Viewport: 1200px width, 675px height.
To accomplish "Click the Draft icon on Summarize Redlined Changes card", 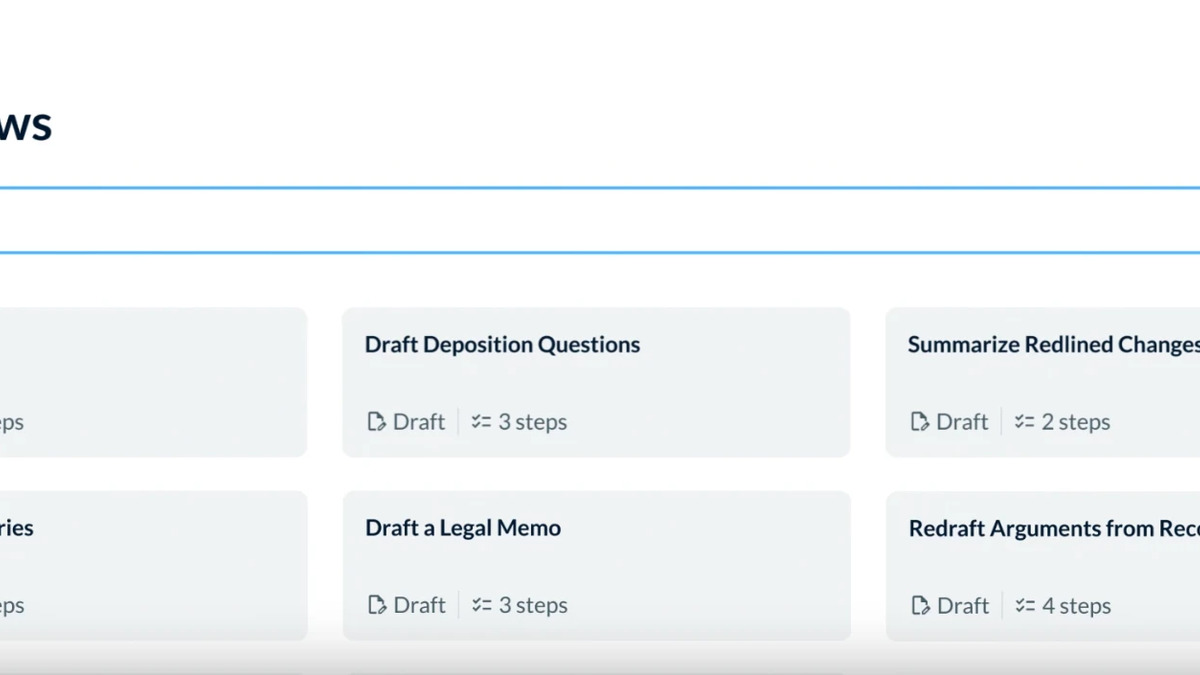I will click(919, 421).
